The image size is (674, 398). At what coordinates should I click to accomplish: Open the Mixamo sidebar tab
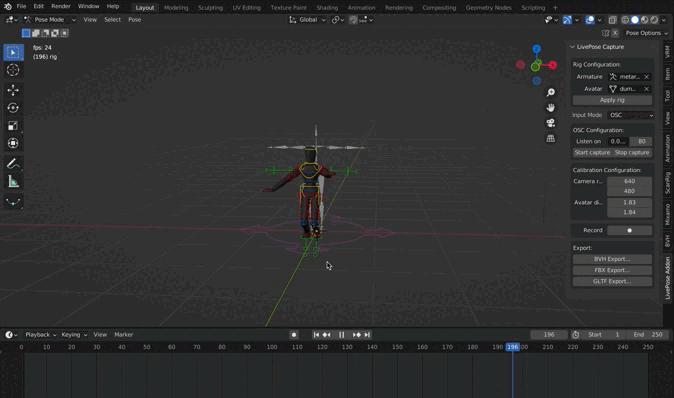668,214
